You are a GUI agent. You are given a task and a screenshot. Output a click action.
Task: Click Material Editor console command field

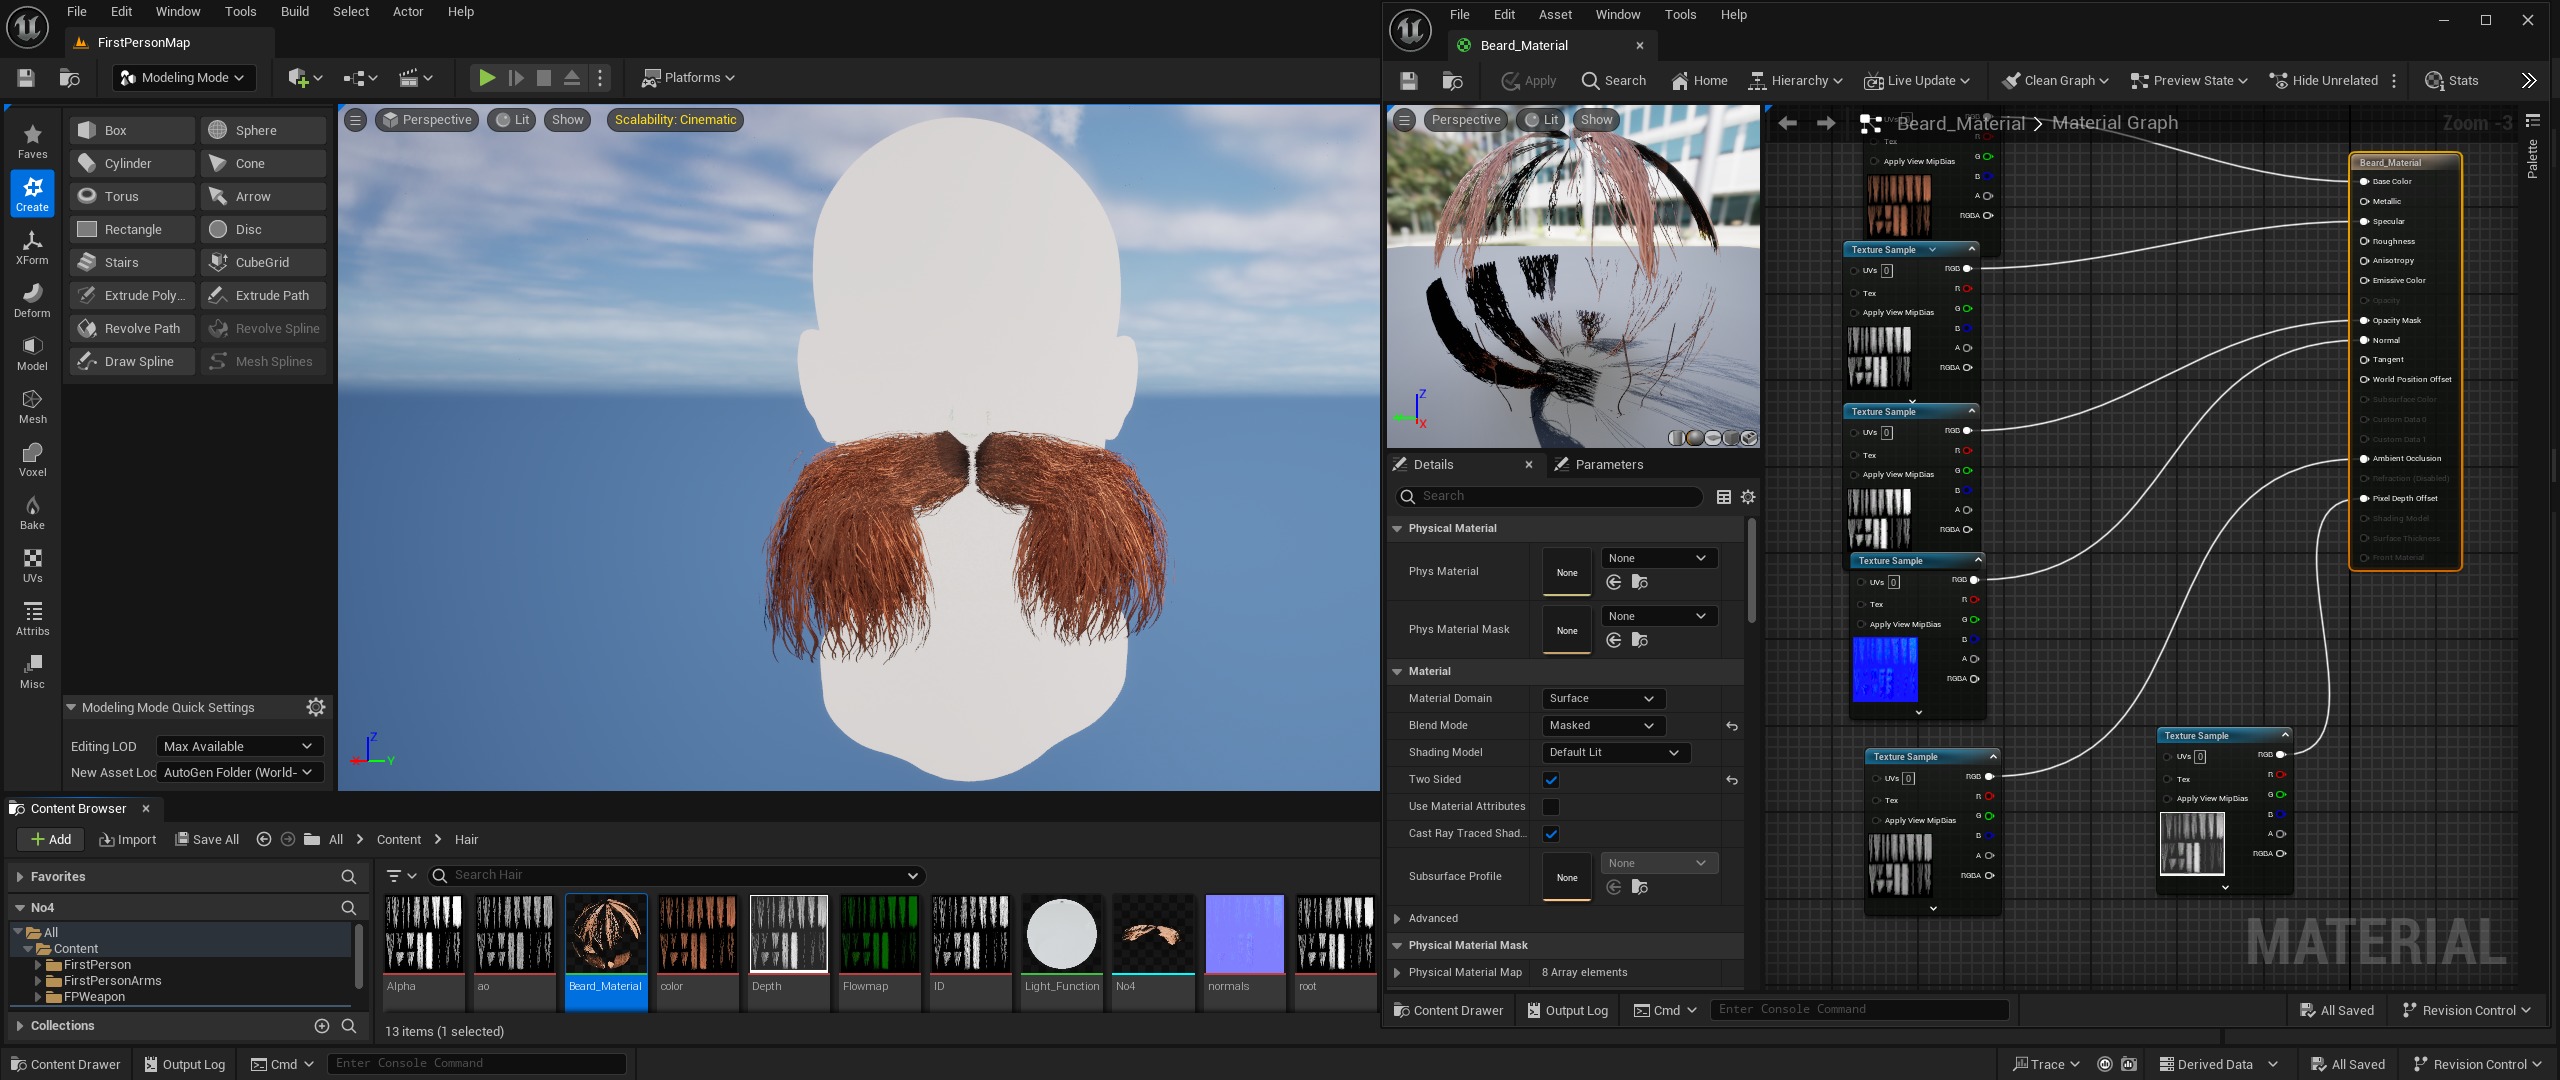click(1860, 1009)
